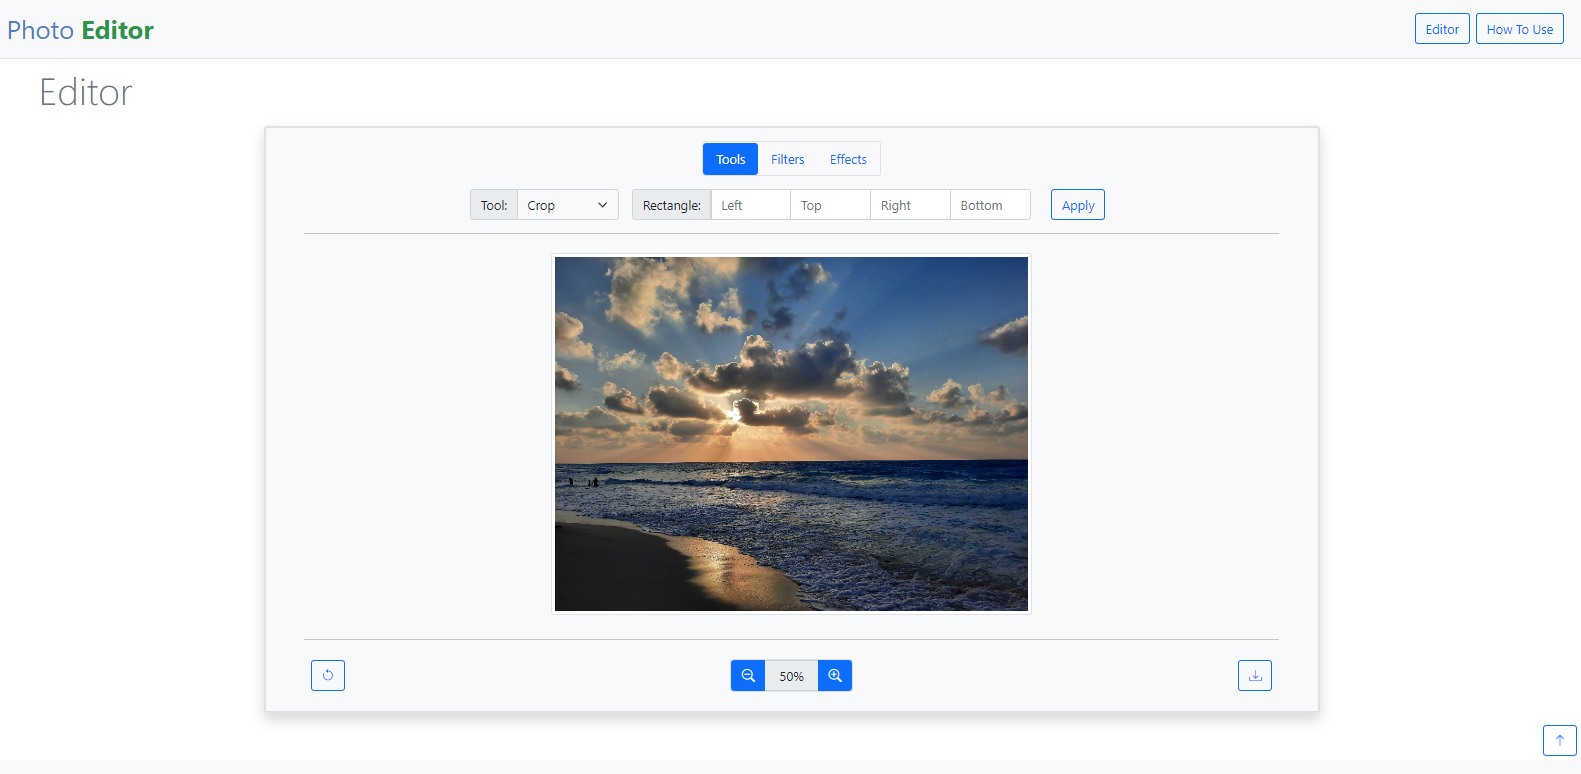1581x774 pixels.
Task: Focus the Left rectangle input field
Action: [751, 205]
